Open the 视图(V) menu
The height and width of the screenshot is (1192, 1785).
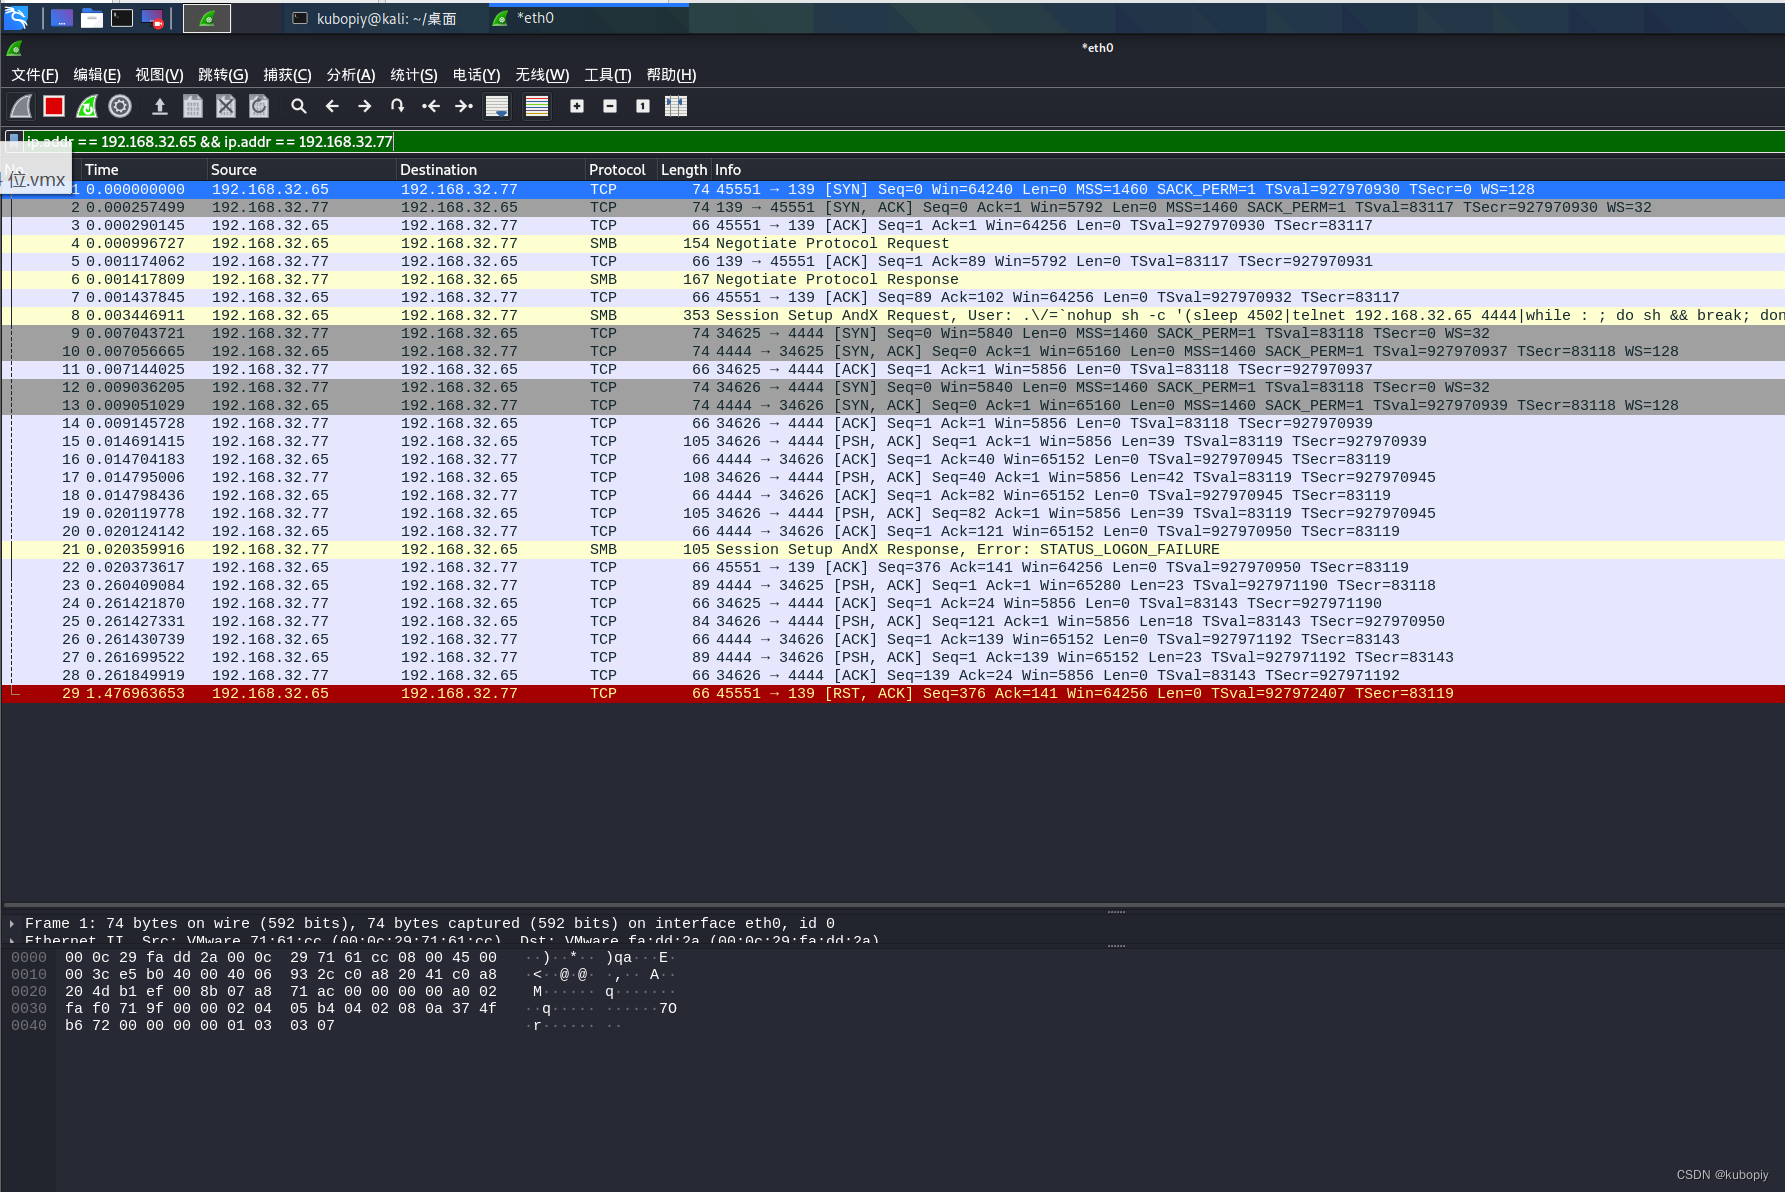[159, 75]
